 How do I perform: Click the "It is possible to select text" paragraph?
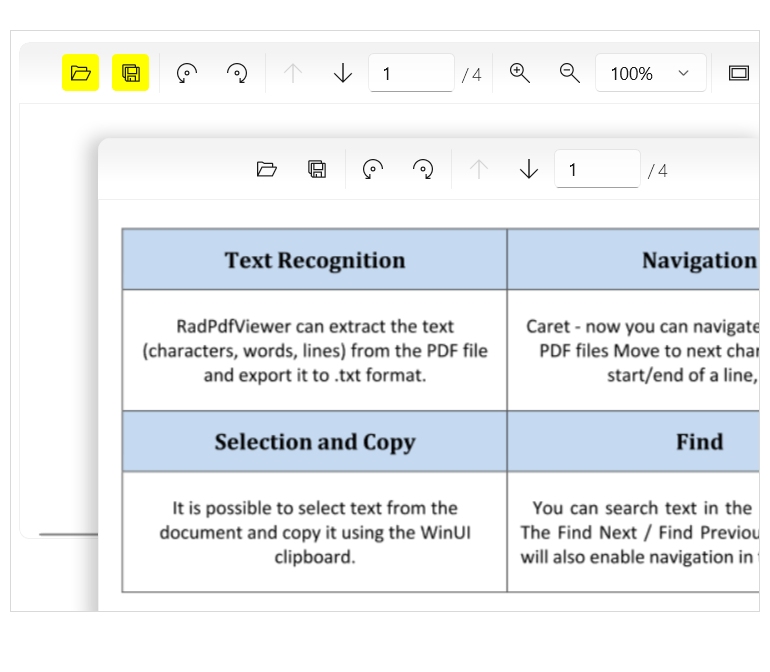click(315, 532)
